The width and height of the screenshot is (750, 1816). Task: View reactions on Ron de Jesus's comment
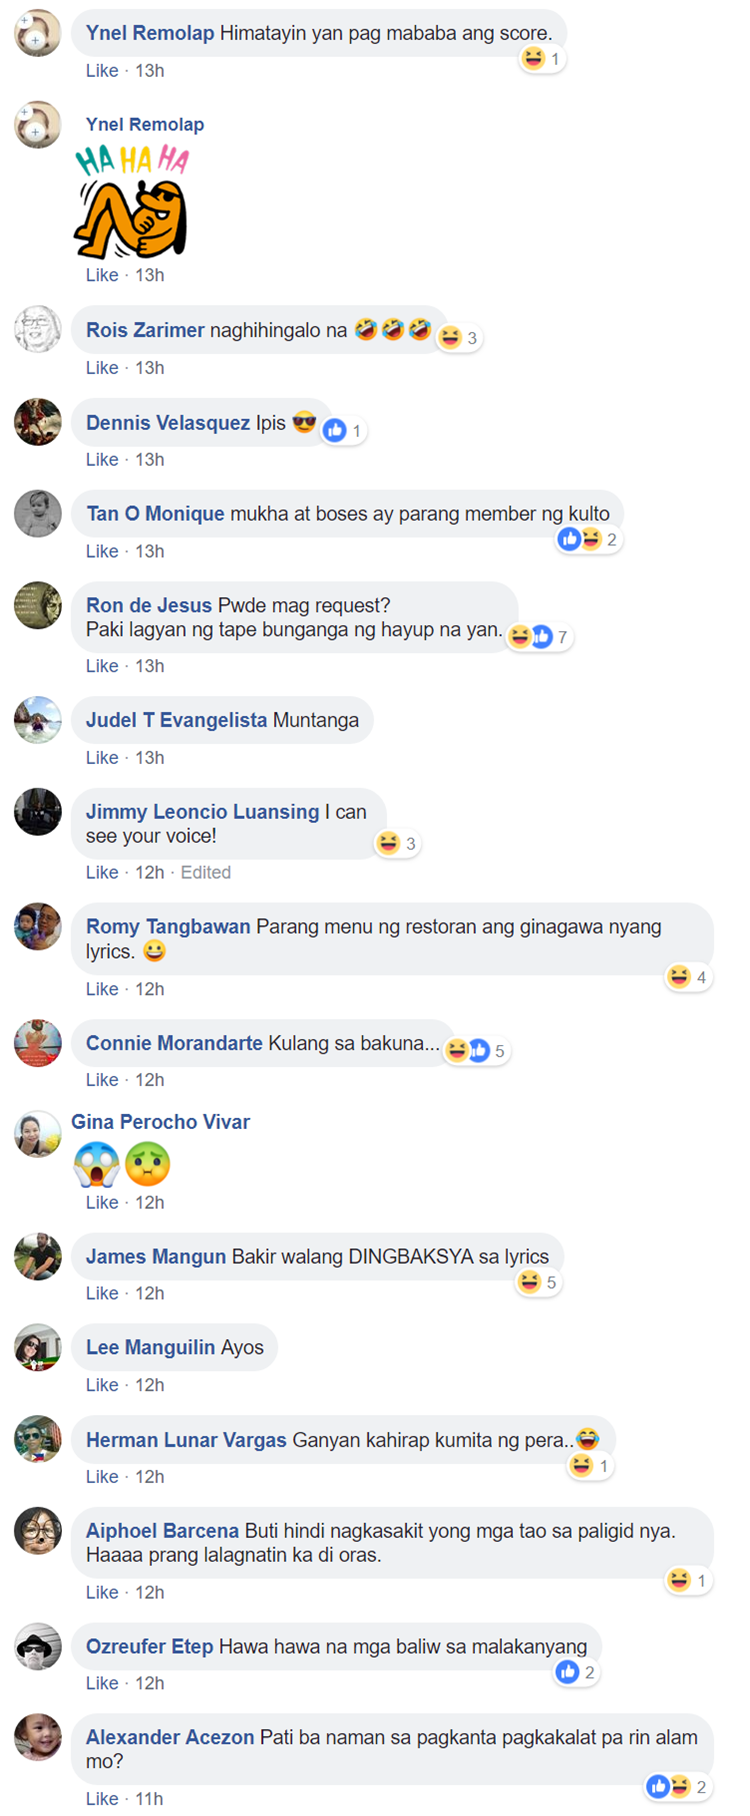[x=539, y=637]
